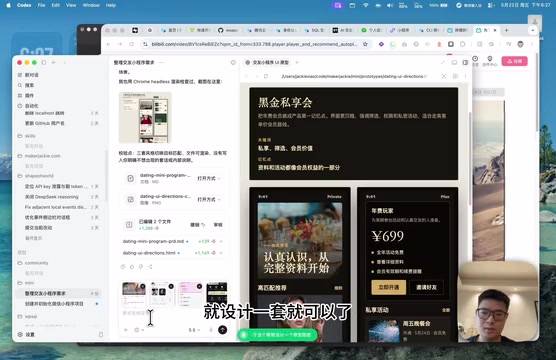Click the thumbs down feedback icon
Image resolution: width=556 pixels, height=360 pixels.
pos(141,266)
